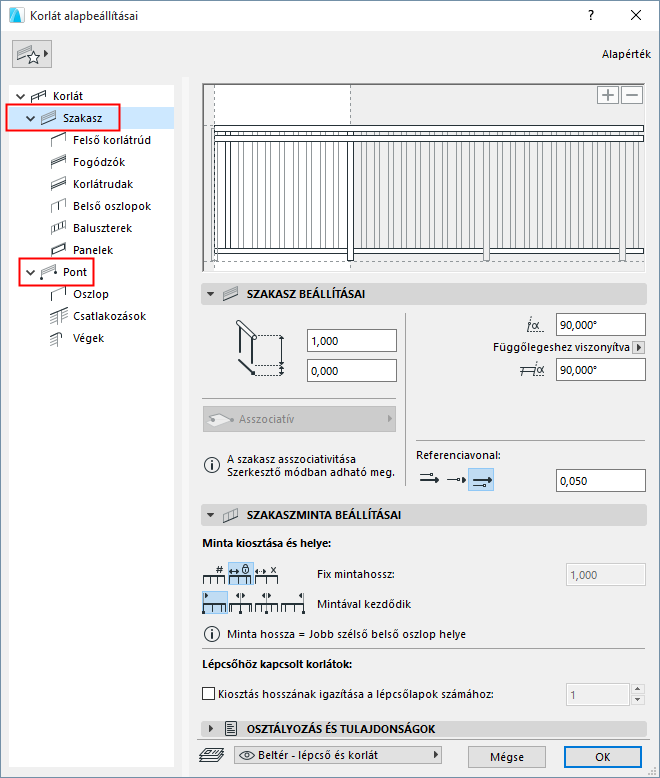Open Függőlegeshez viszonyítva arrow menu
The width and height of the screenshot is (660, 778).
tap(639, 347)
